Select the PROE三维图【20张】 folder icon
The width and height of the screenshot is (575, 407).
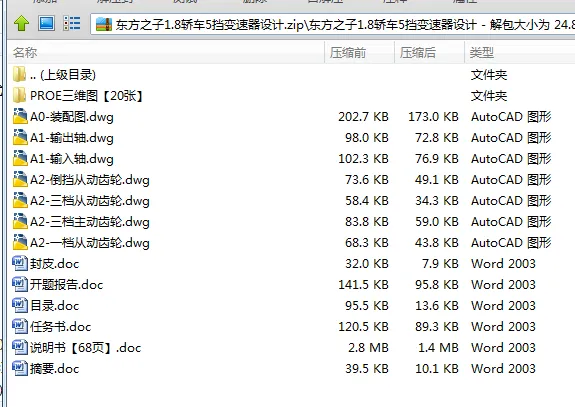pos(19,95)
